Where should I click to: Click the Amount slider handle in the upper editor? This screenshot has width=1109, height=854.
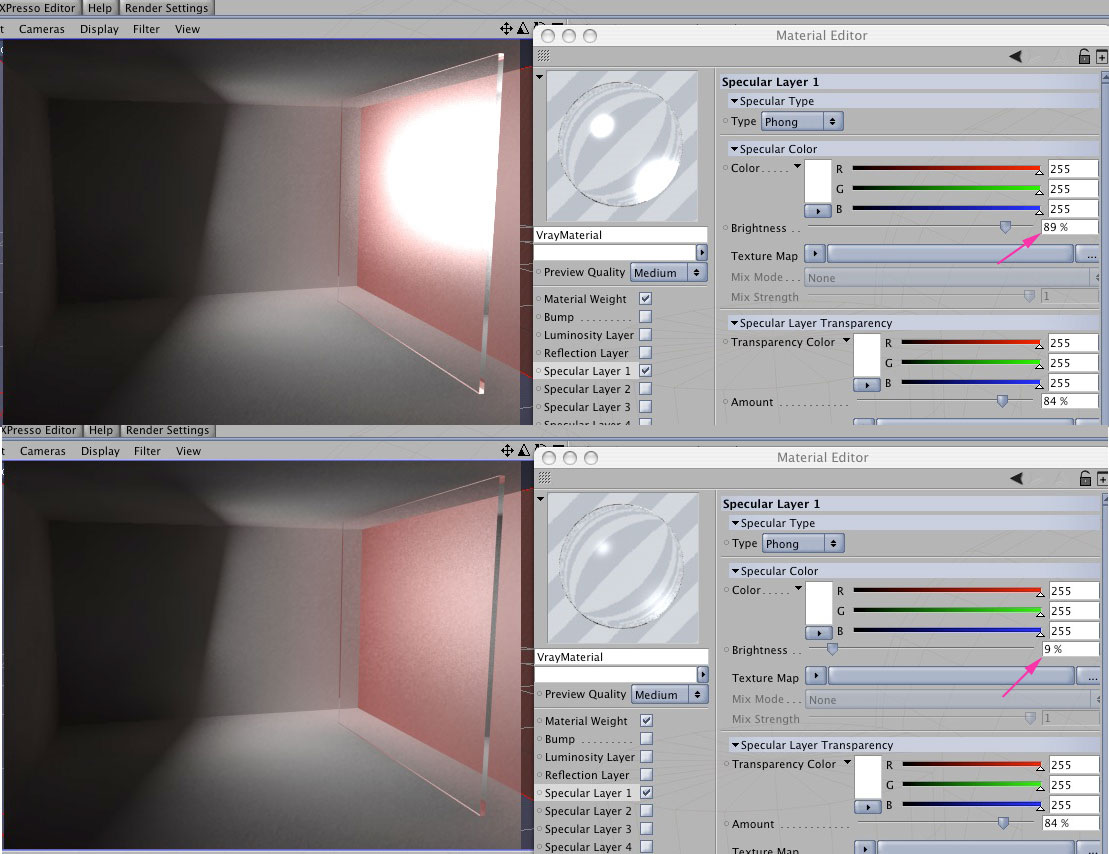pyautogui.click(x=1002, y=401)
